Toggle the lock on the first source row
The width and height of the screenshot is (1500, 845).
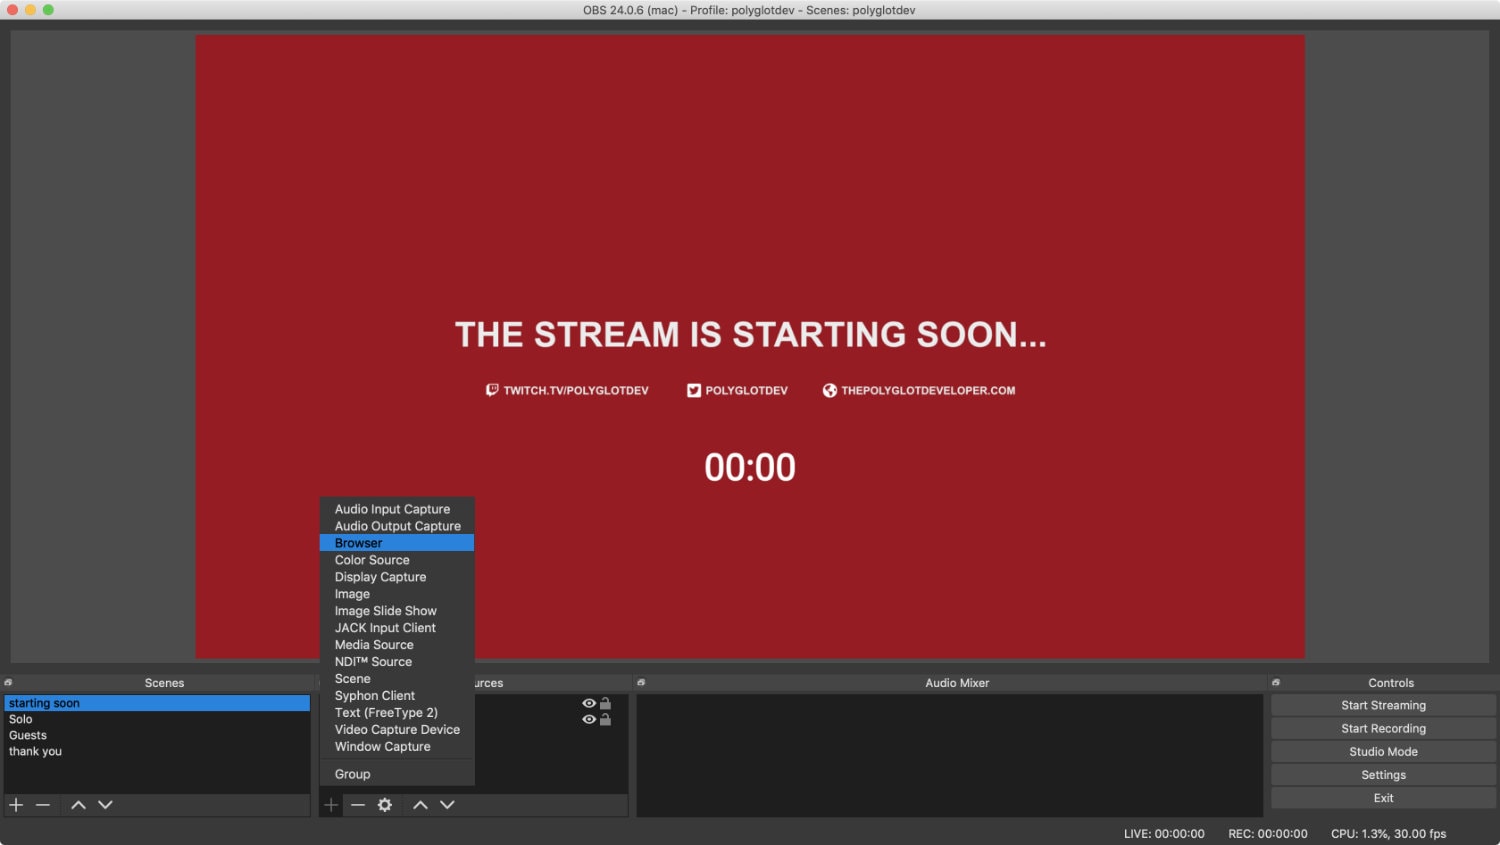tap(605, 703)
